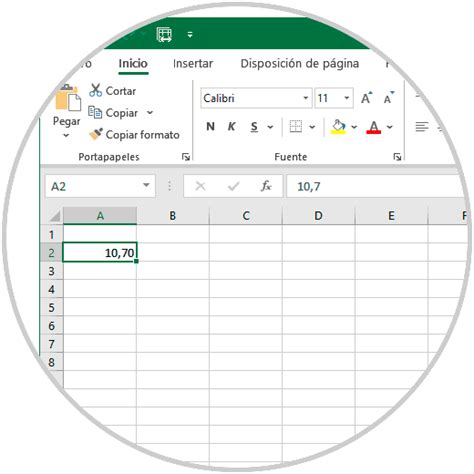
Task: Select column B header
Action: click(x=173, y=216)
